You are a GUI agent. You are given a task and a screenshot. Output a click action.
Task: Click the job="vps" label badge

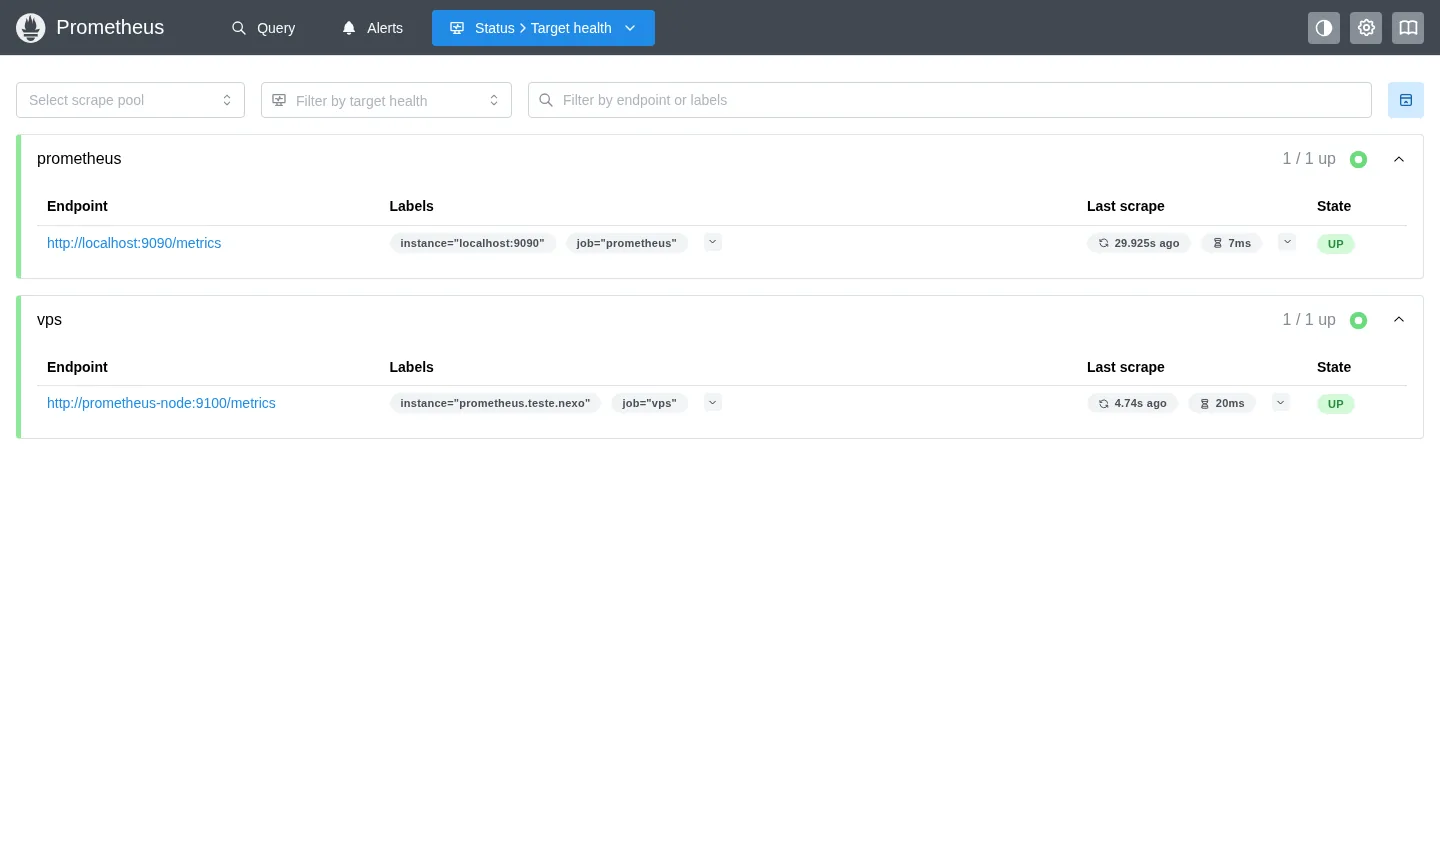(649, 403)
